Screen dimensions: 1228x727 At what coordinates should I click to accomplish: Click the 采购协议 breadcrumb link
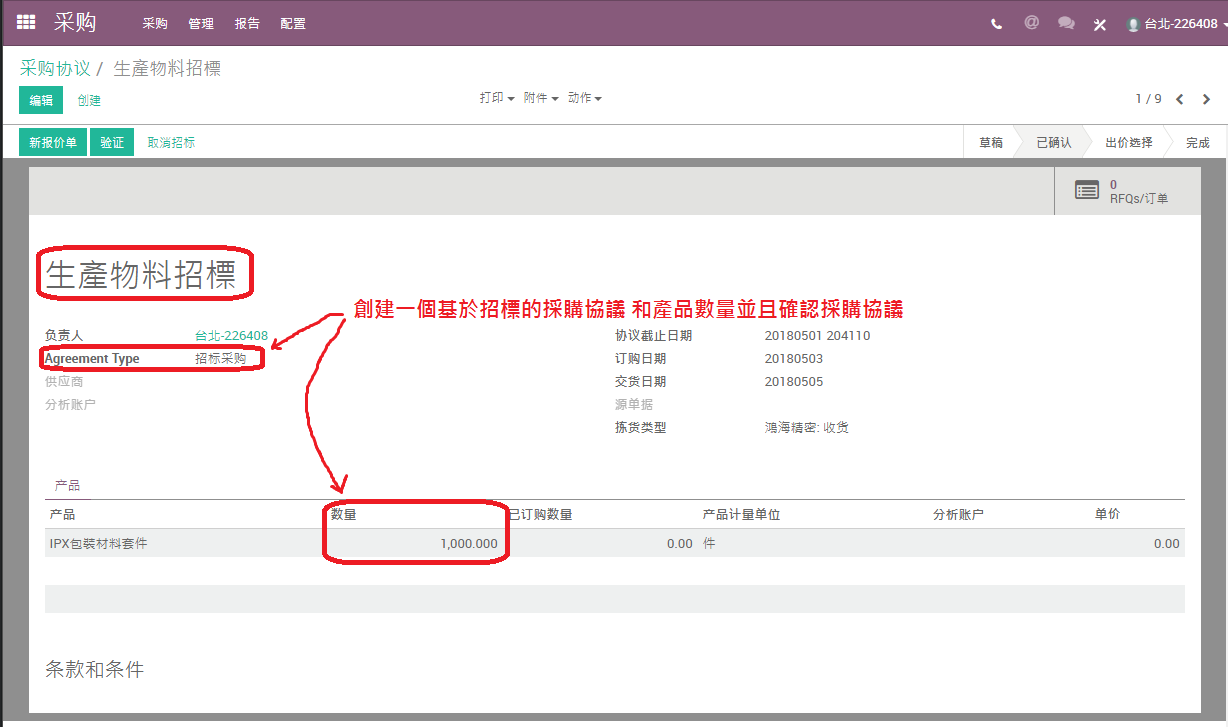(x=55, y=68)
